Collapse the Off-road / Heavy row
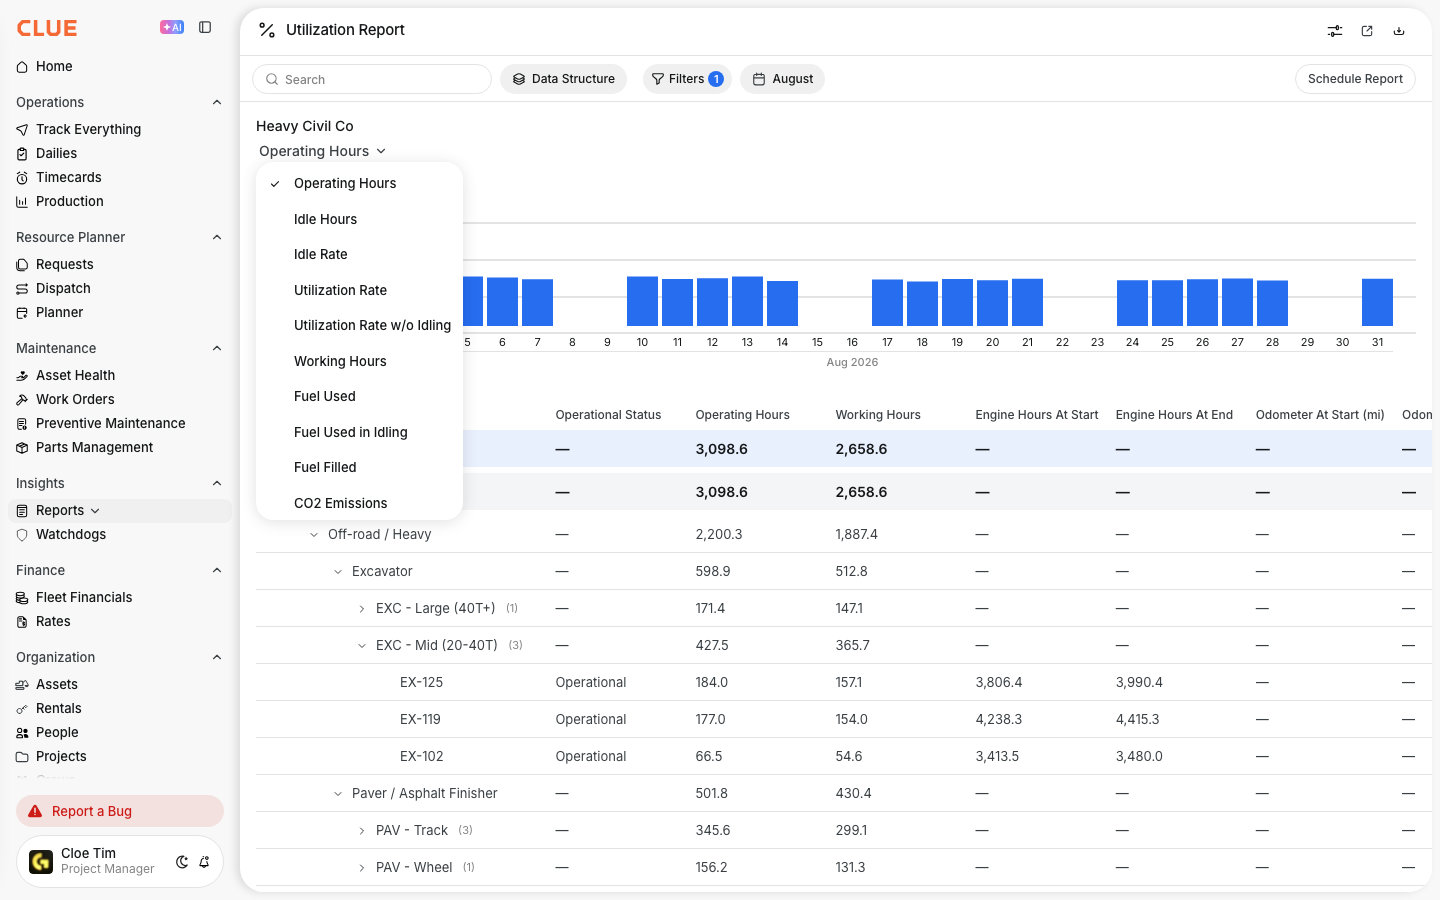Viewport: 1440px width, 900px height. (314, 535)
